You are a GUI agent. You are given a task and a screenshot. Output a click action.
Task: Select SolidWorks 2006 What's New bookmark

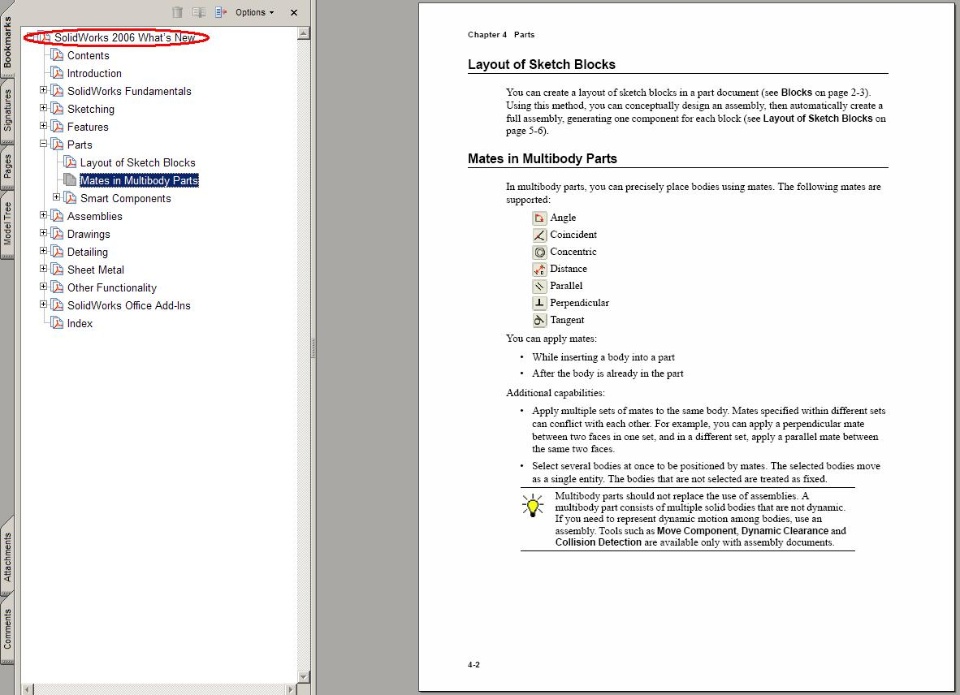(x=124, y=37)
